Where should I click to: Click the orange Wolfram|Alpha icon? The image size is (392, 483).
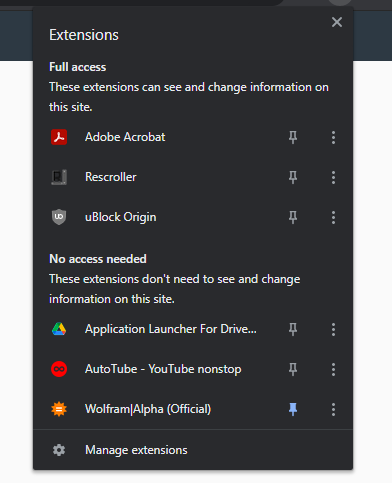pyautogui.click(x=59, y=409)
